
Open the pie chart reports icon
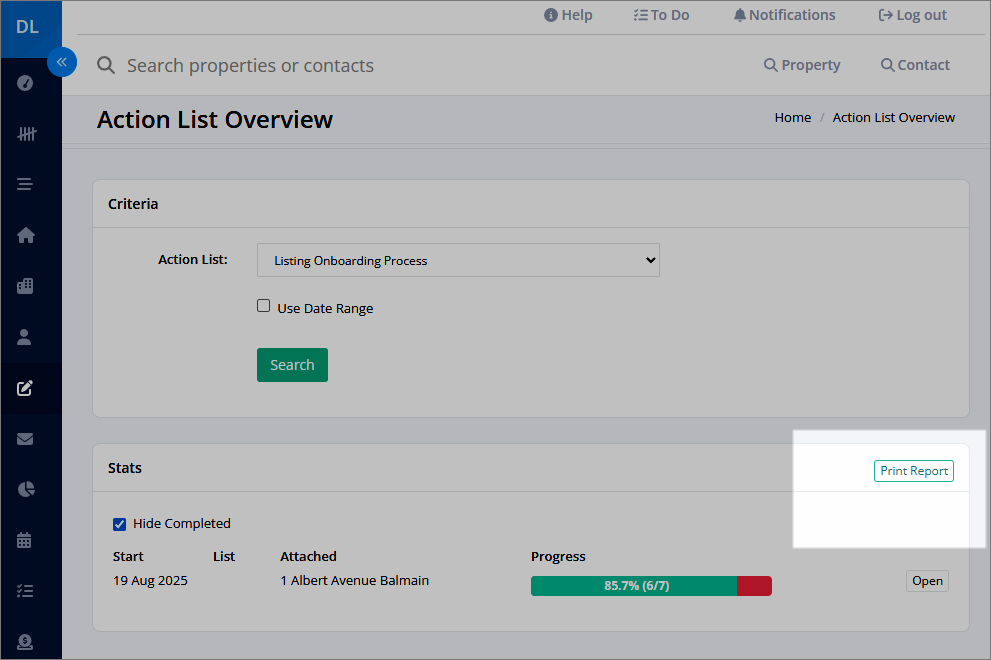tap(26, 489)
